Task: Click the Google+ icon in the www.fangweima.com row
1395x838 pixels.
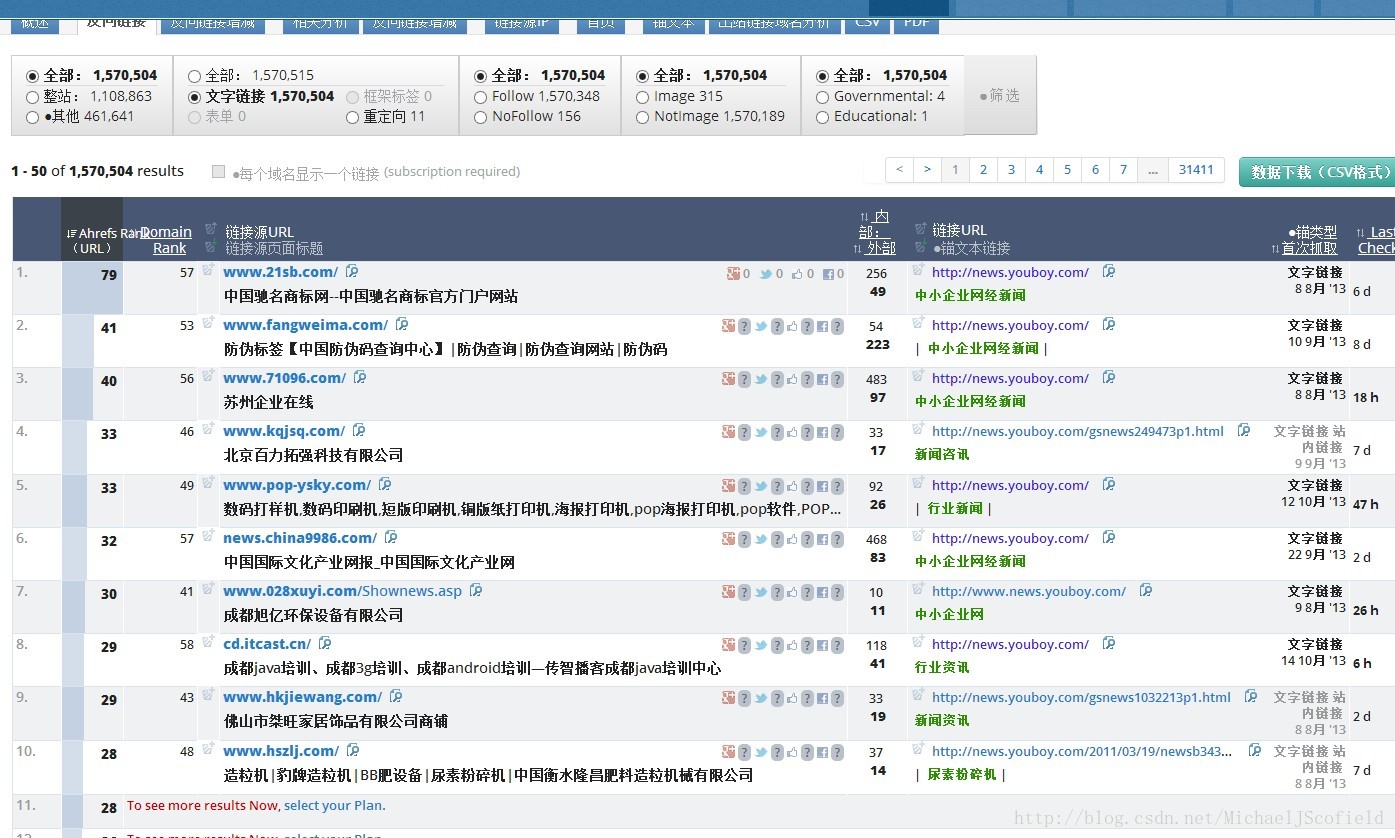Action: [x=728, y=326]
